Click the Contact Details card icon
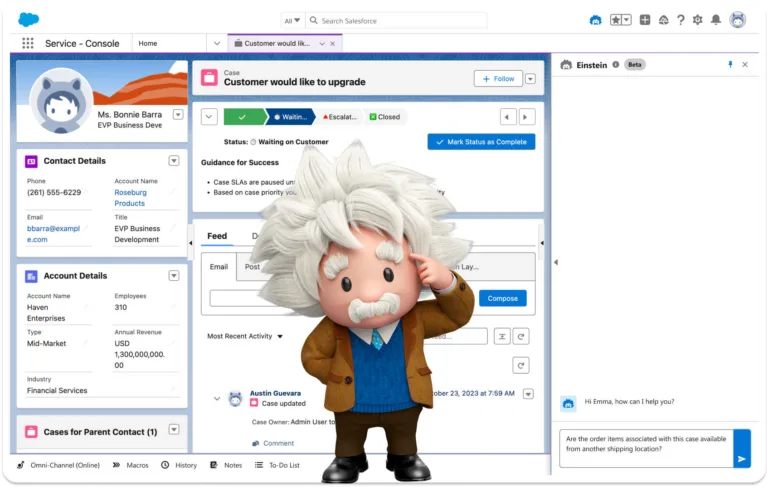This screenshot has height=487, width=768. (x=31, y=161)
